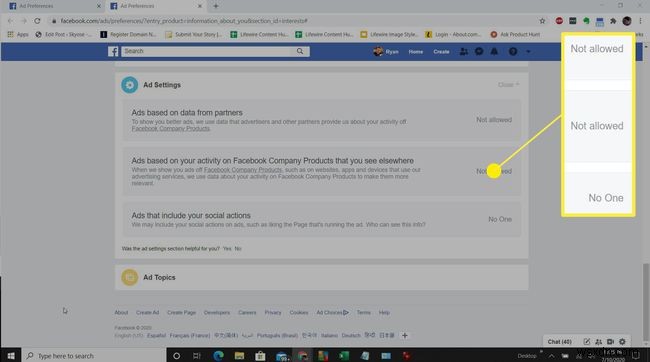Click the Ad Settings gear icon

(x=130, y=85)
